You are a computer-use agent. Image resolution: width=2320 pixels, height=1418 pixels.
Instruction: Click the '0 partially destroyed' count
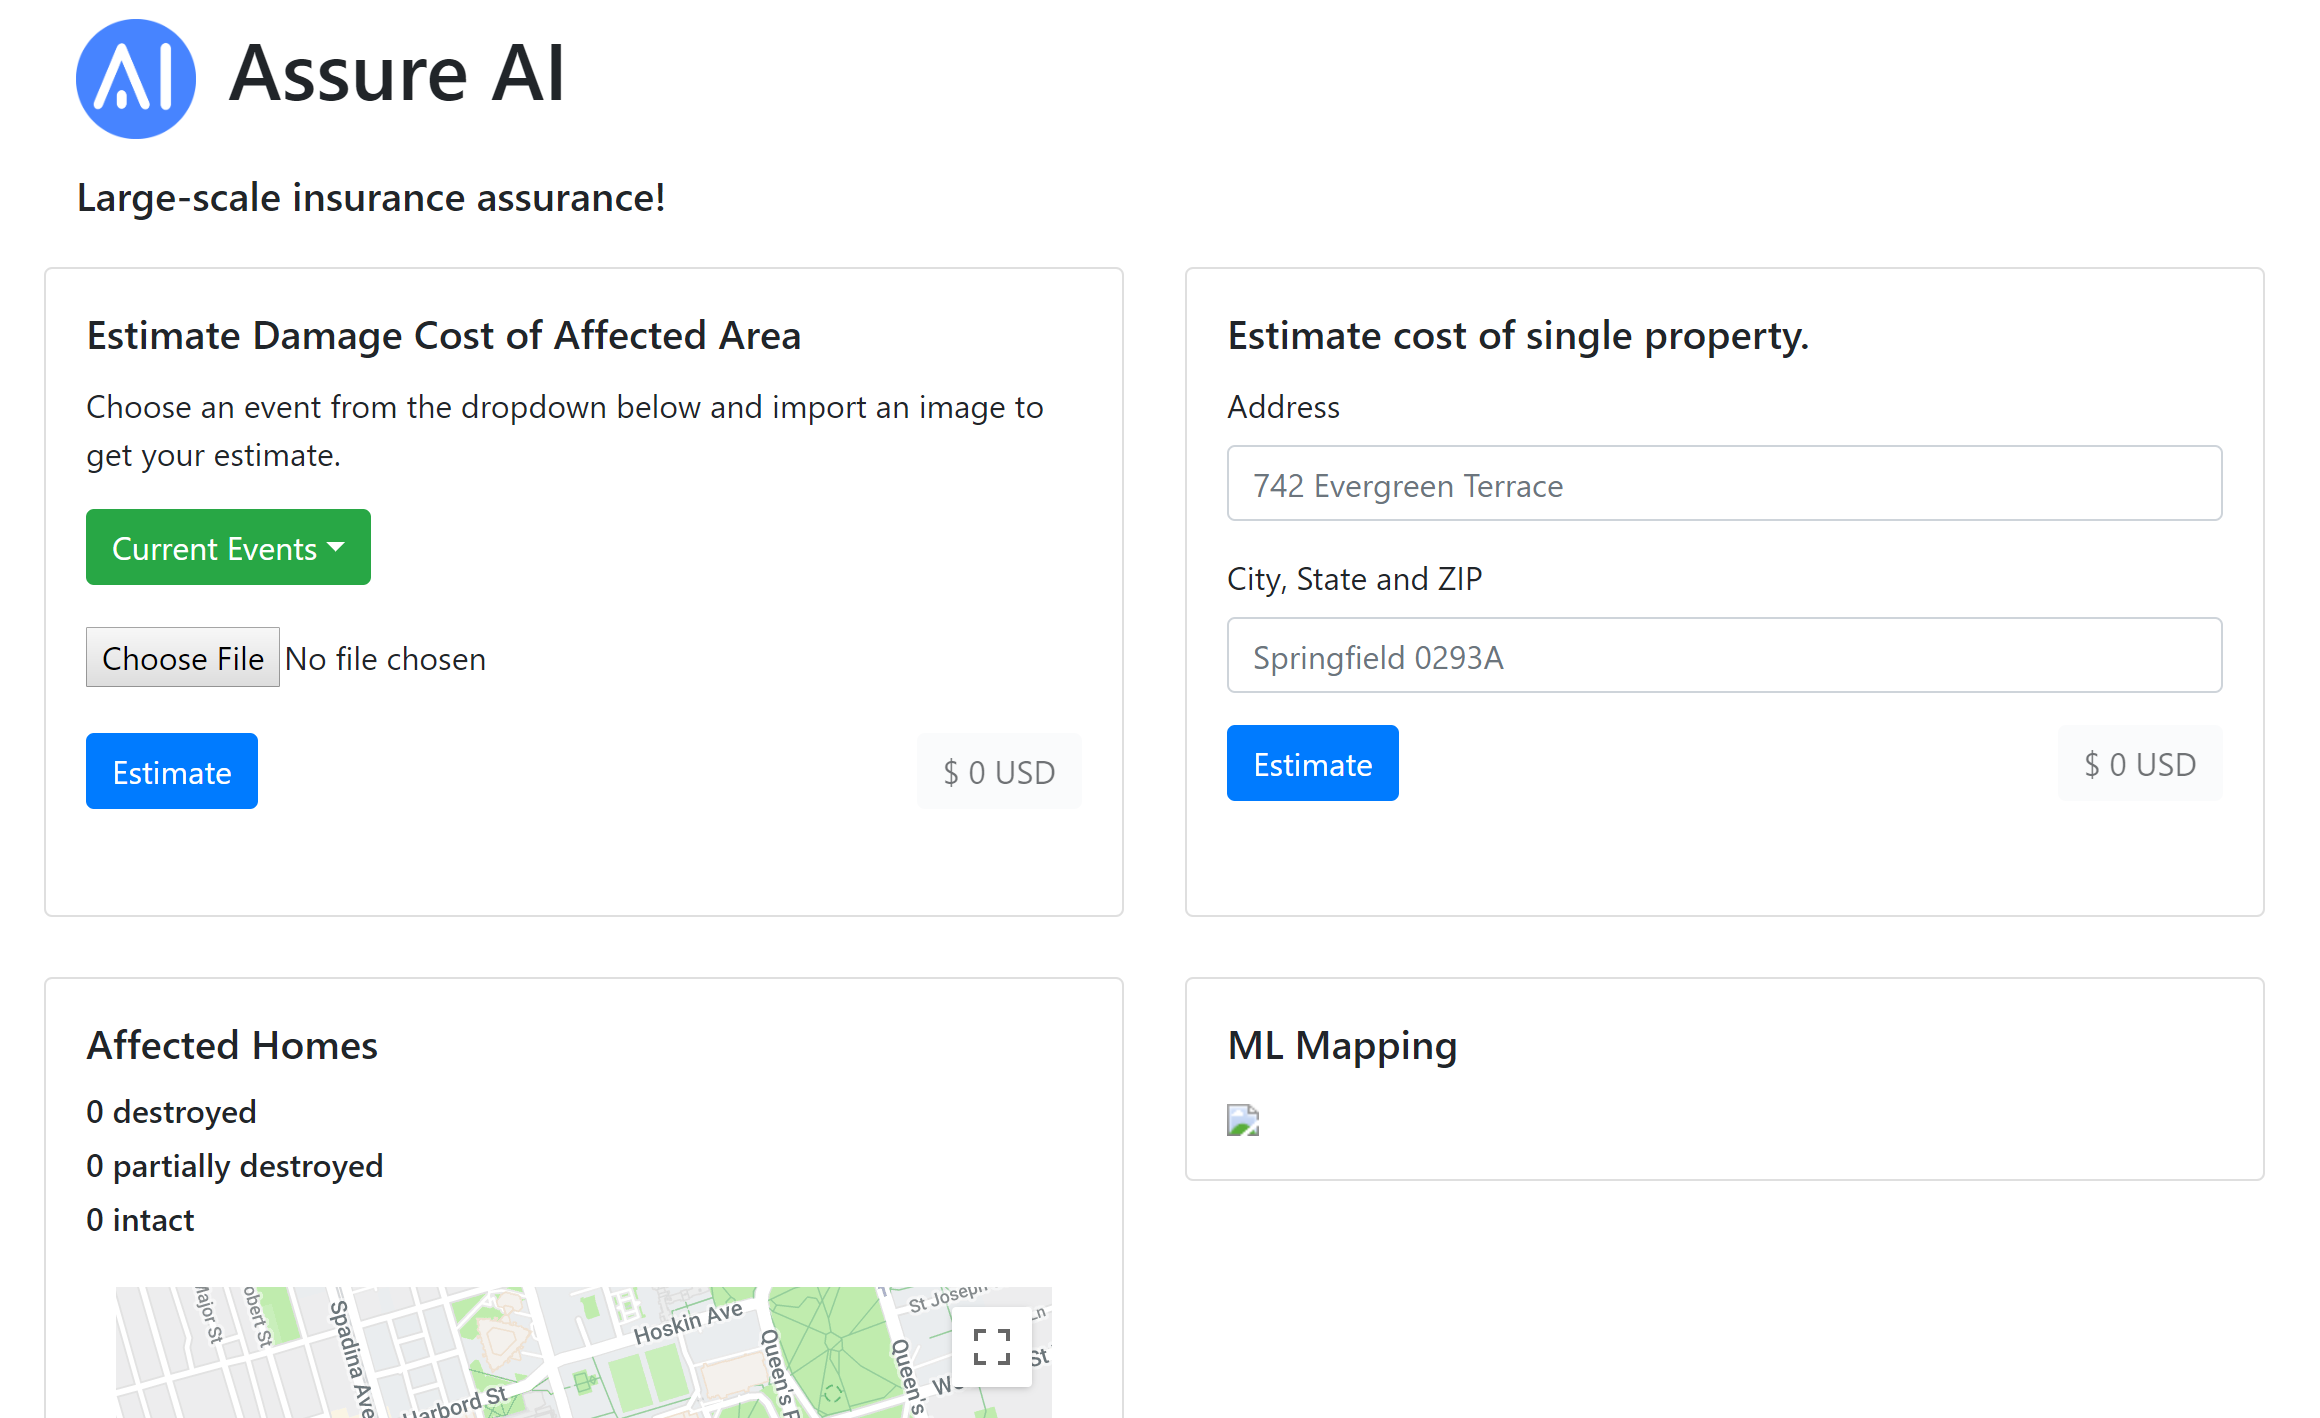click(x=235, y=1166)
